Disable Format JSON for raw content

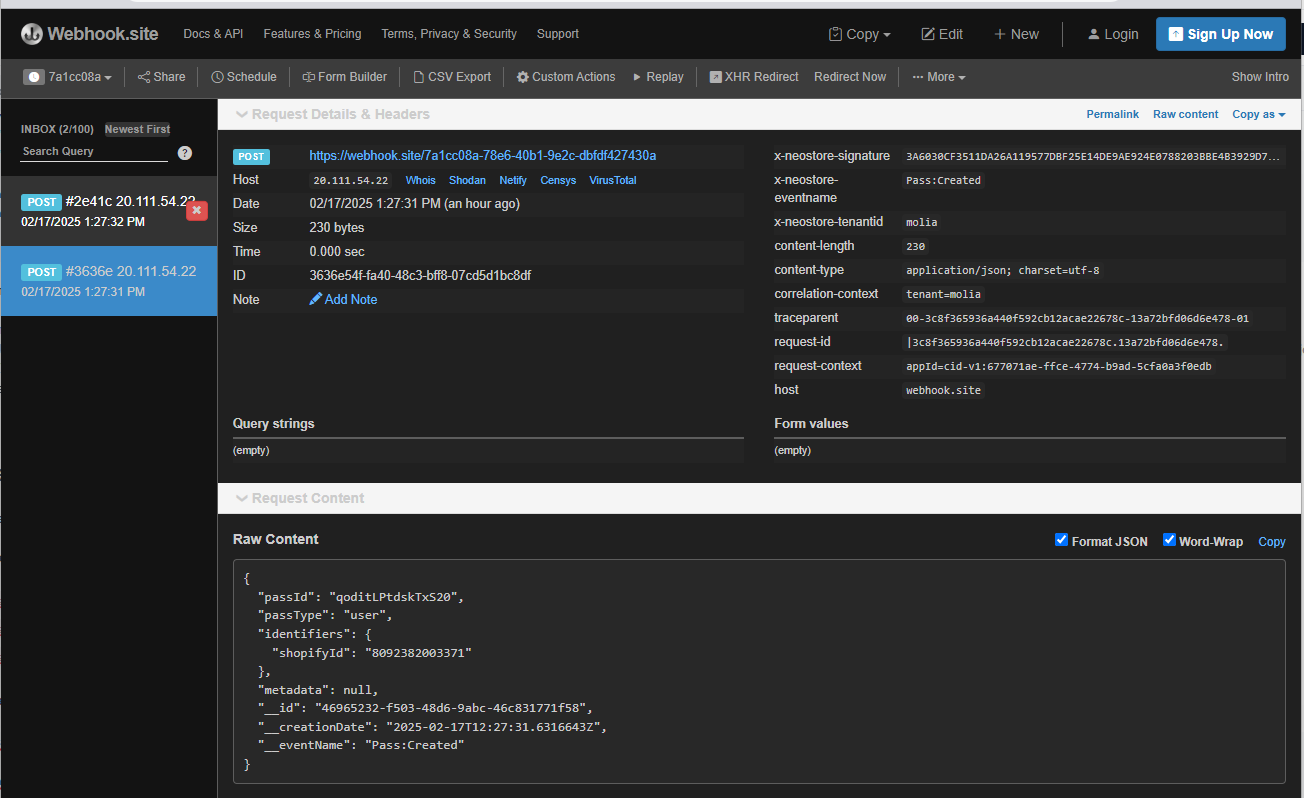pos(1061,539)
